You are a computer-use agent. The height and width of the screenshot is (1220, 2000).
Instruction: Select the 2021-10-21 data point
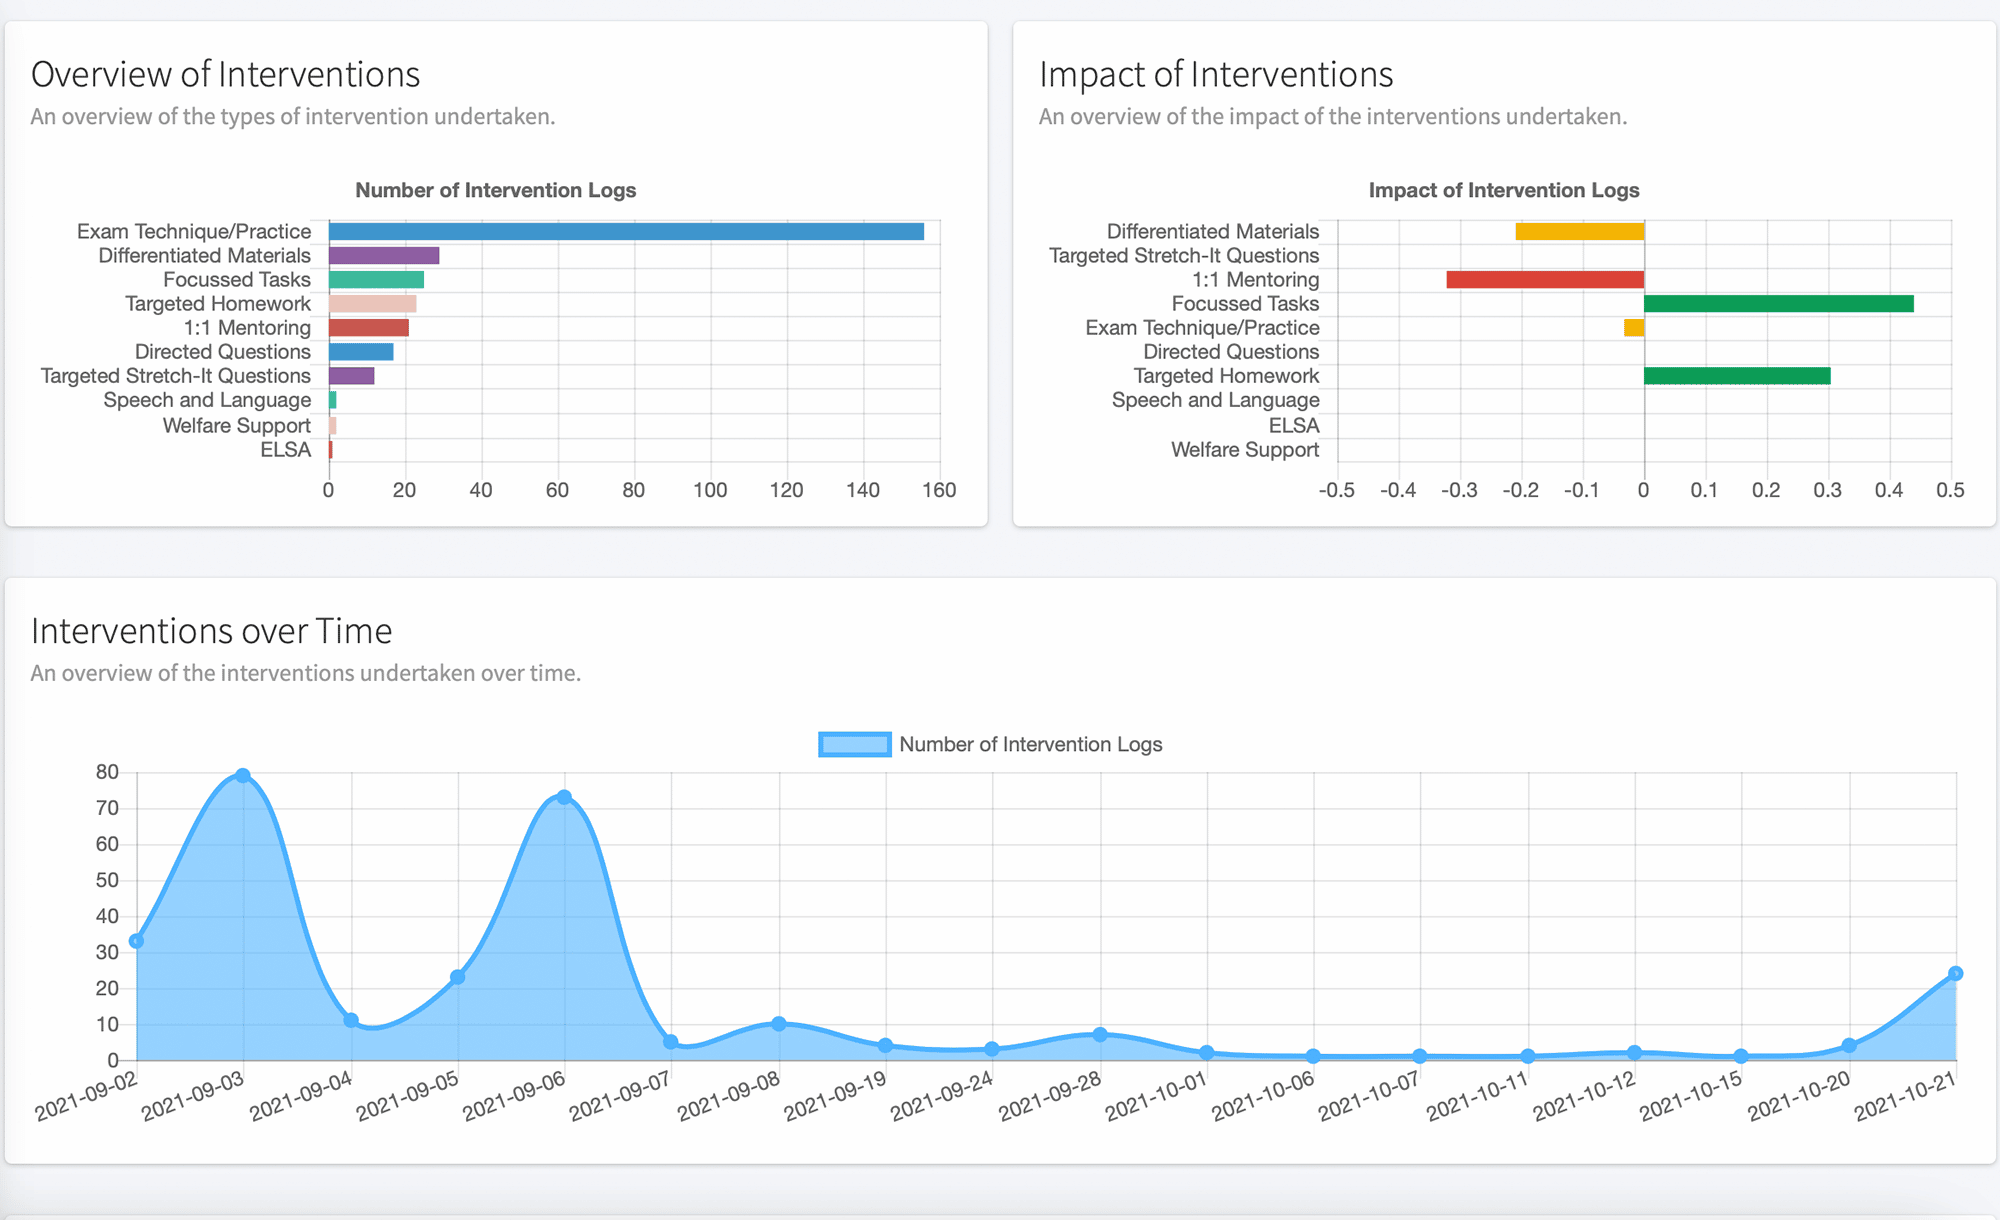point(1956,973)
